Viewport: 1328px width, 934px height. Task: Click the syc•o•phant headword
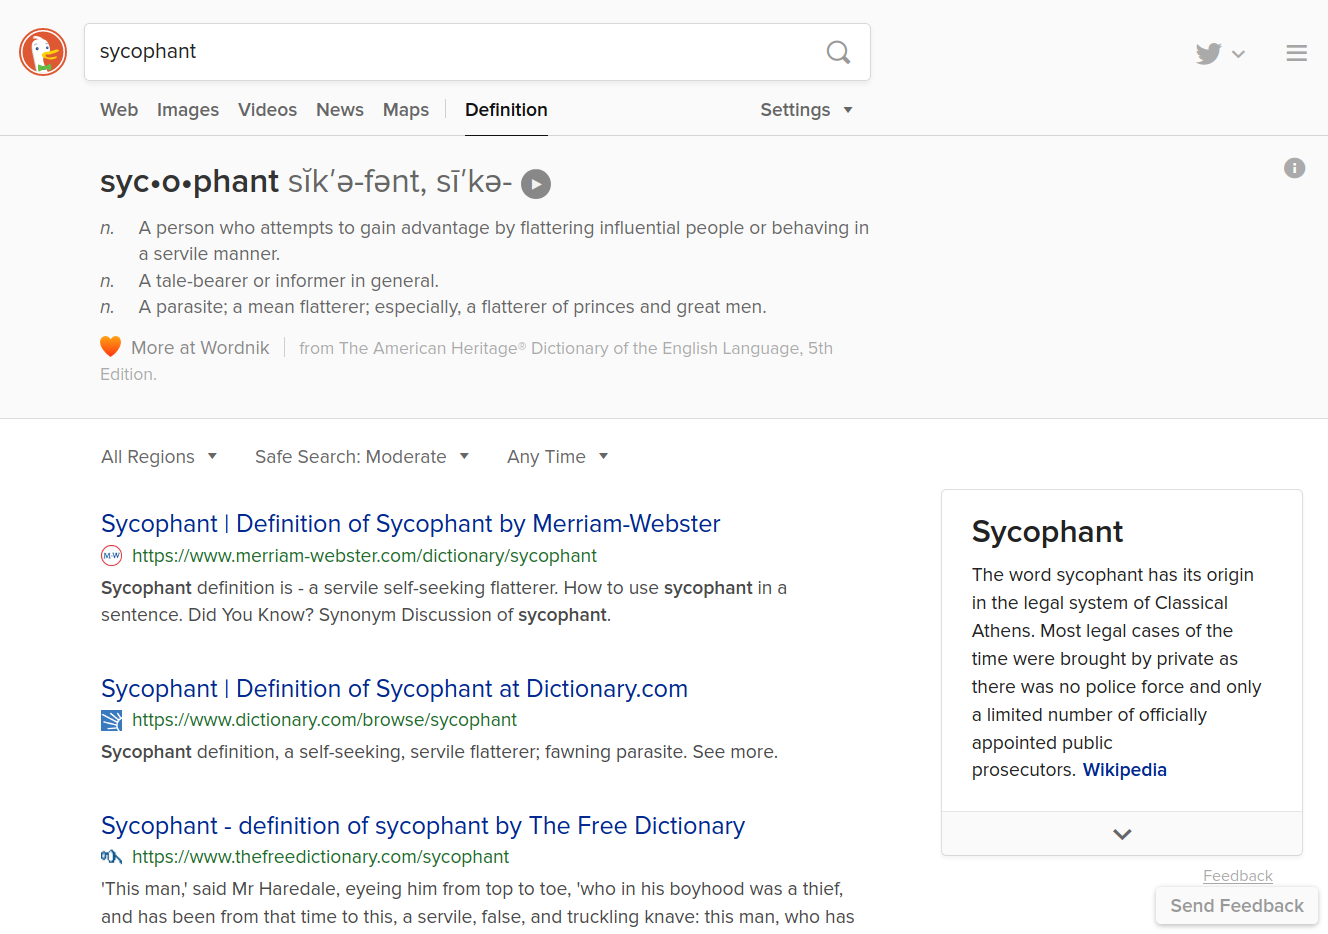pyautogui.click(x=189, y=182)
